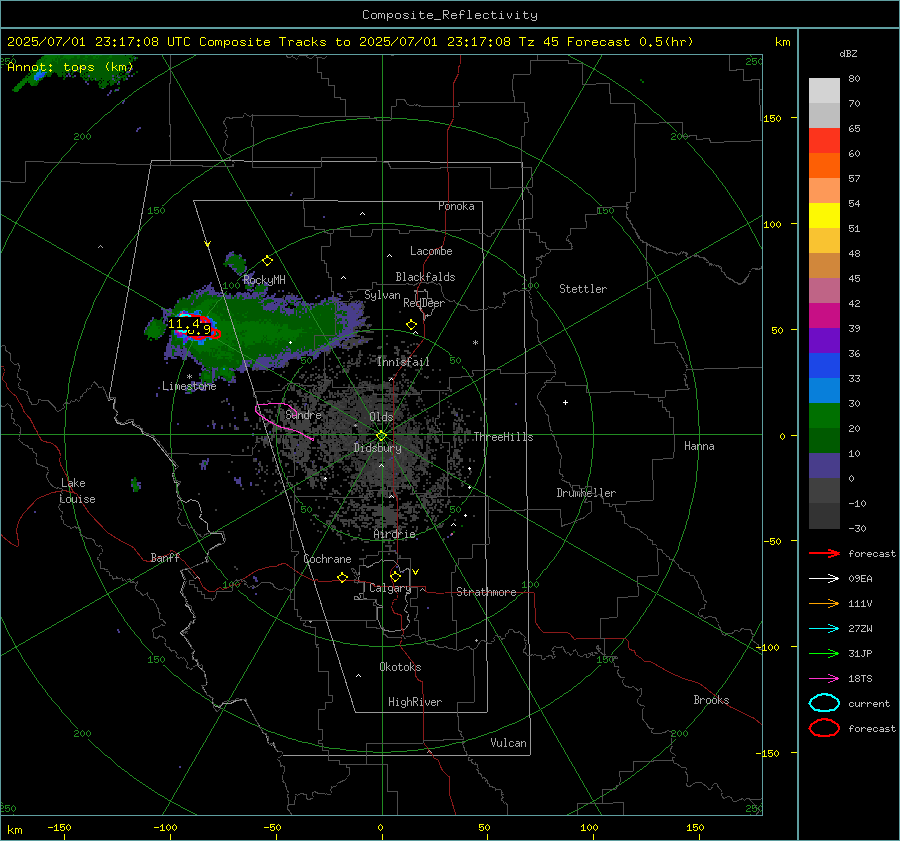
Task: Select the red 65-60 dBZ swatch
Action: pos(824,141)
